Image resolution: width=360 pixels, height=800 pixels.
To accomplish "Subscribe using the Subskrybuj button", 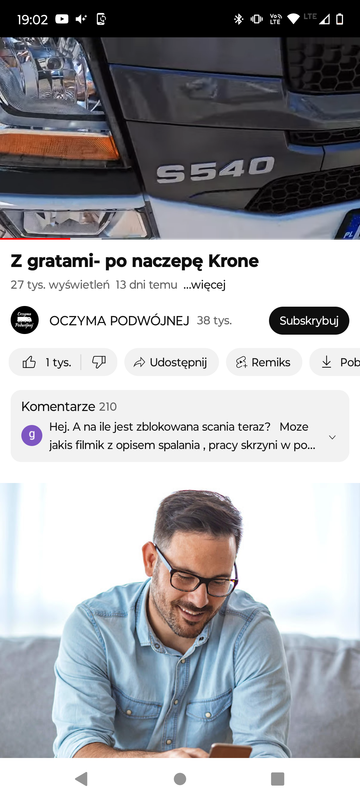I will pos(309,320).
